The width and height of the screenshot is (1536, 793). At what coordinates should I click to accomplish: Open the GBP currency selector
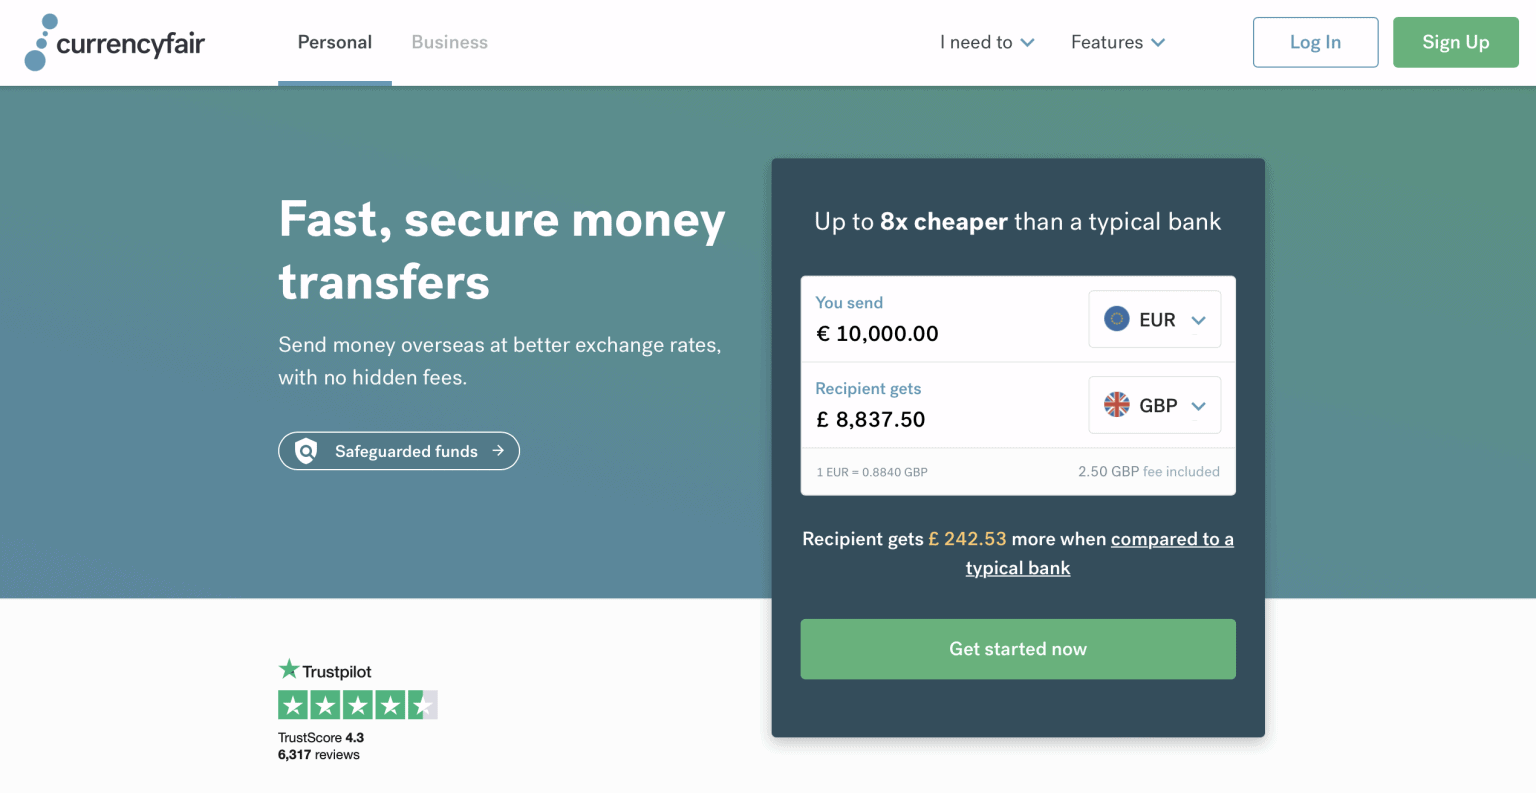(1155, 405)
